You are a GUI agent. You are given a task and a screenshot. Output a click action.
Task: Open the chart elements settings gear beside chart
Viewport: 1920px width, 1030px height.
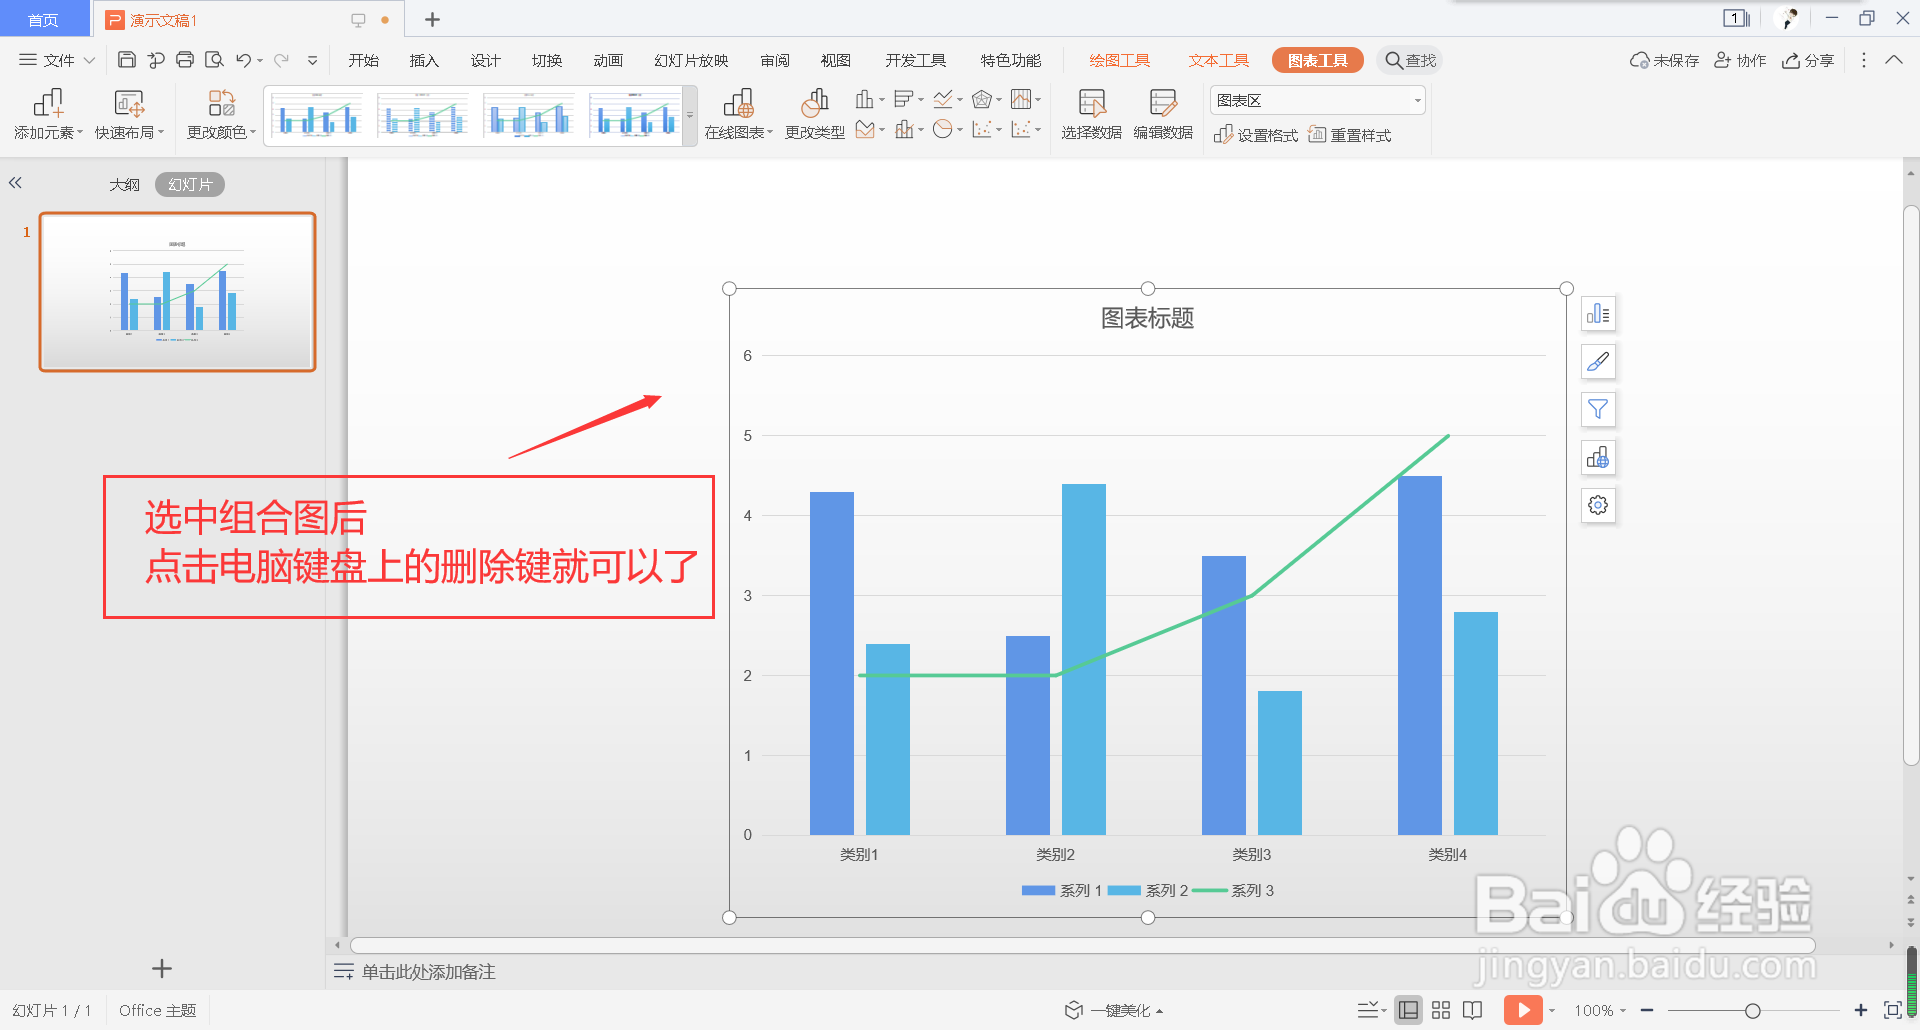point(1597,505)
